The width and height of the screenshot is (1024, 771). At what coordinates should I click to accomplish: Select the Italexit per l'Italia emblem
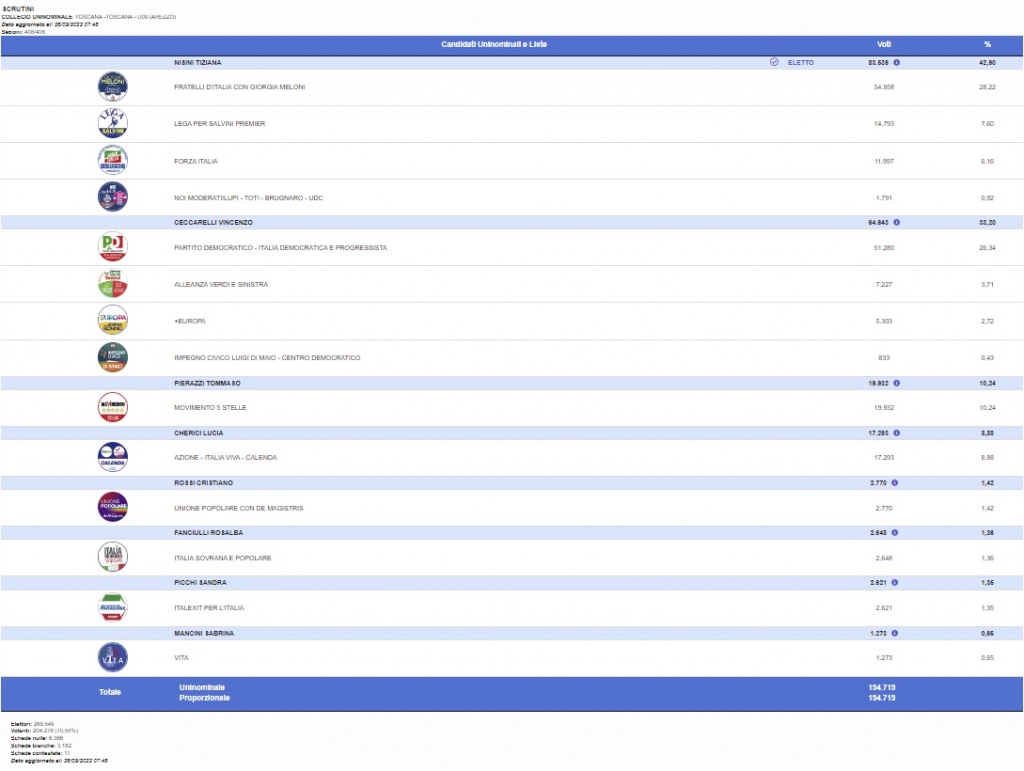tap(112, 607)
